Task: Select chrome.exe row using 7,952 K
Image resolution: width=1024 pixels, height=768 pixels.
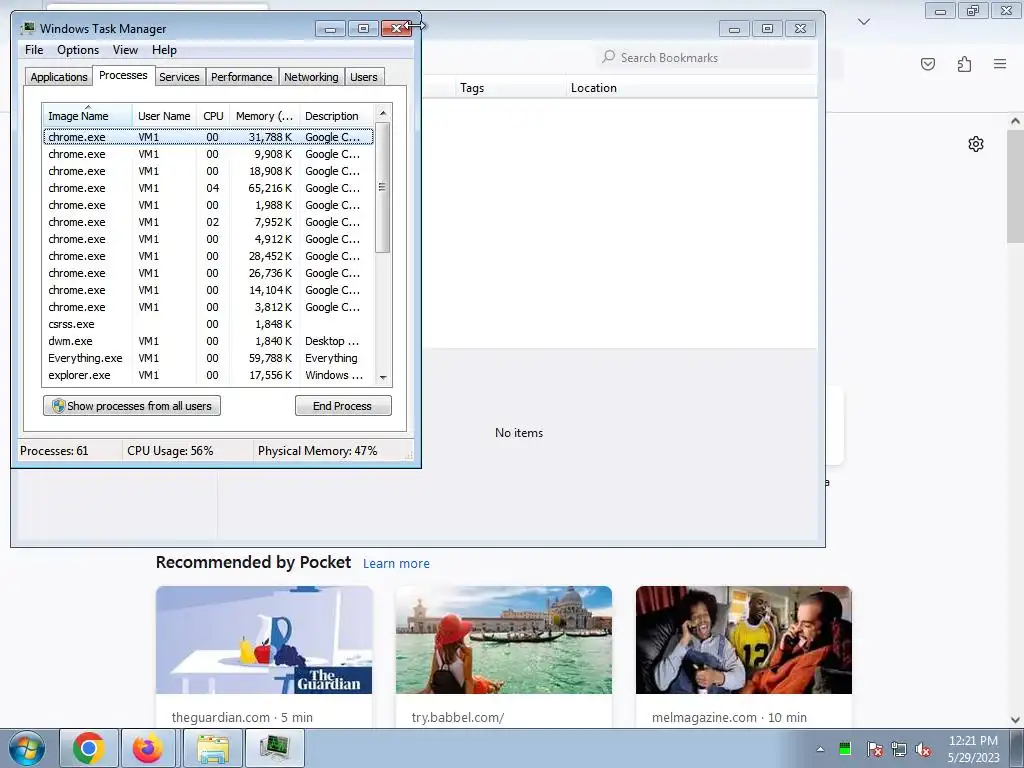Action: tap(208, 222)
